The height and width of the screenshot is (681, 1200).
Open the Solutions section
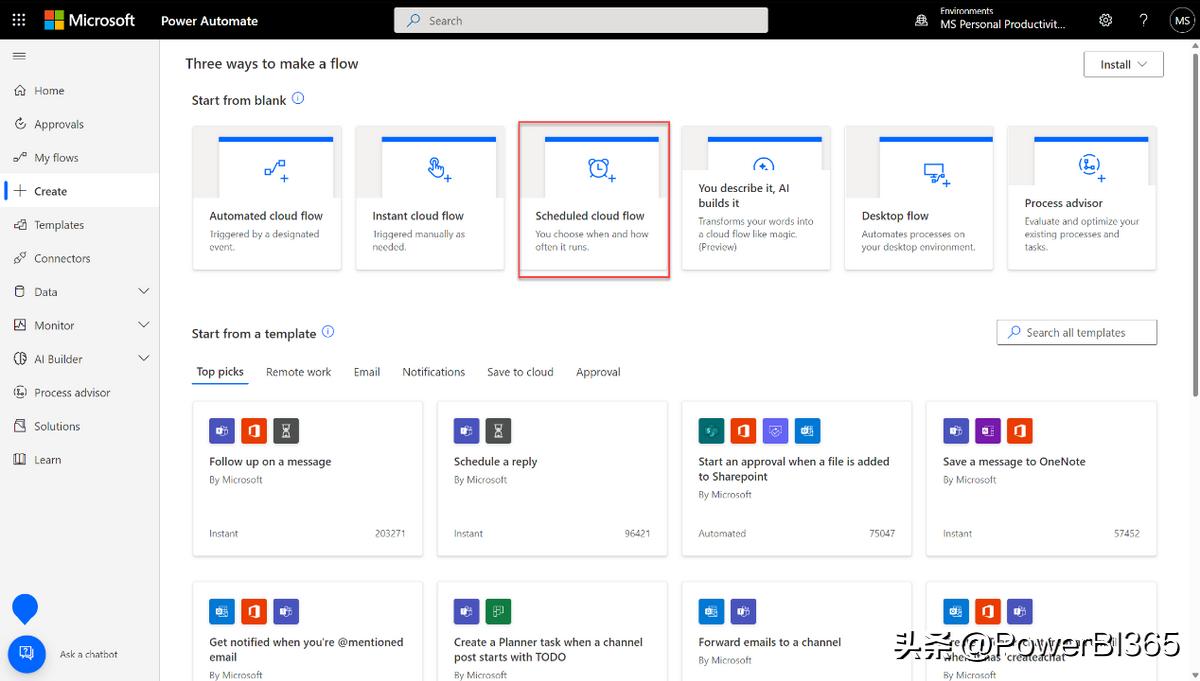click(x=57, y=425)
